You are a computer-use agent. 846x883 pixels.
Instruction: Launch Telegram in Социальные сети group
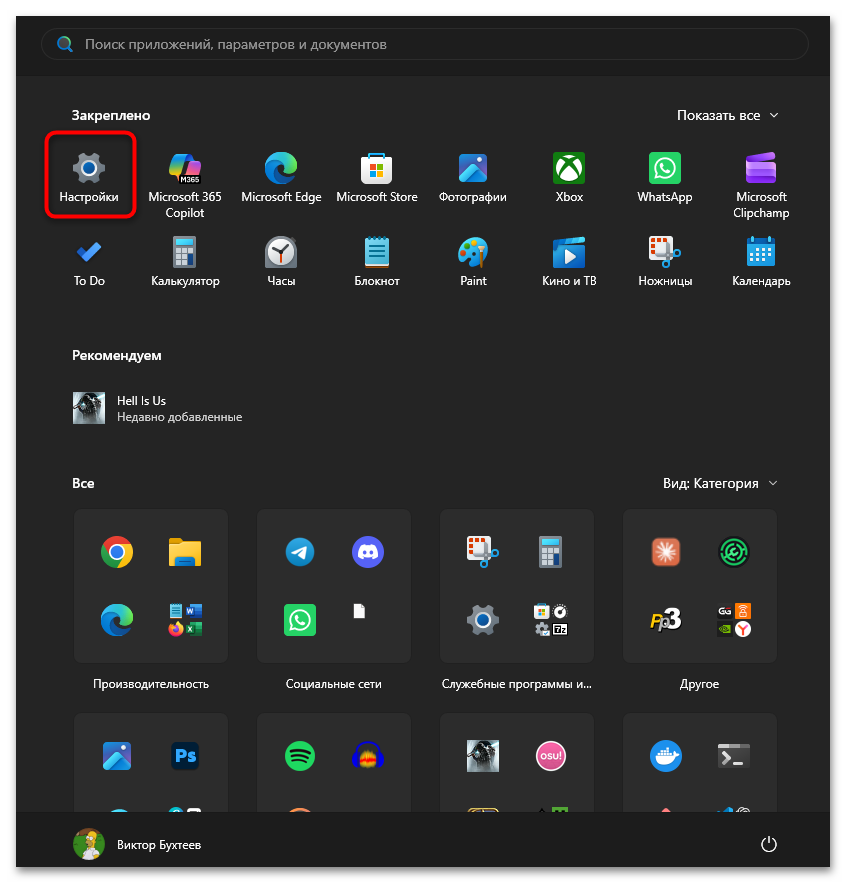(x=300, y=552)
